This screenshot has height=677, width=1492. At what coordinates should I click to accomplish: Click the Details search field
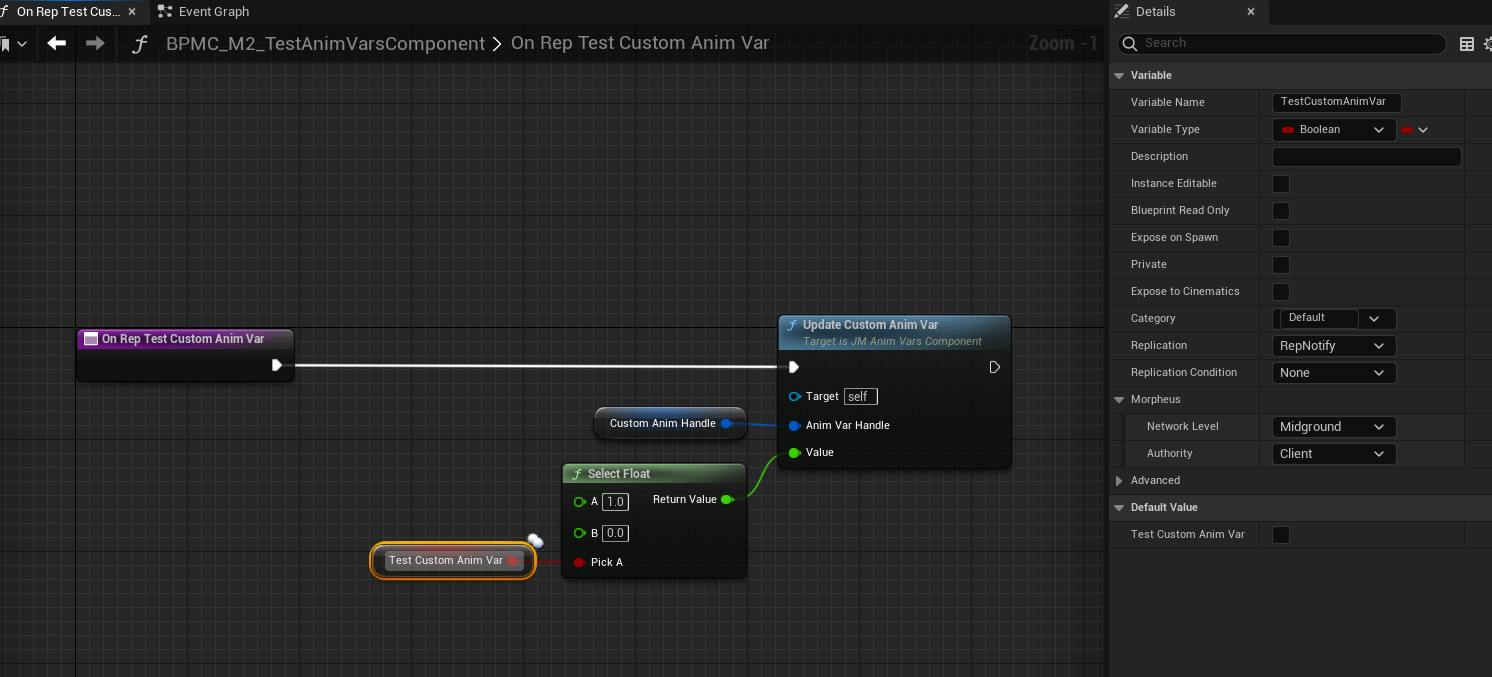[x=1290, y=43]
